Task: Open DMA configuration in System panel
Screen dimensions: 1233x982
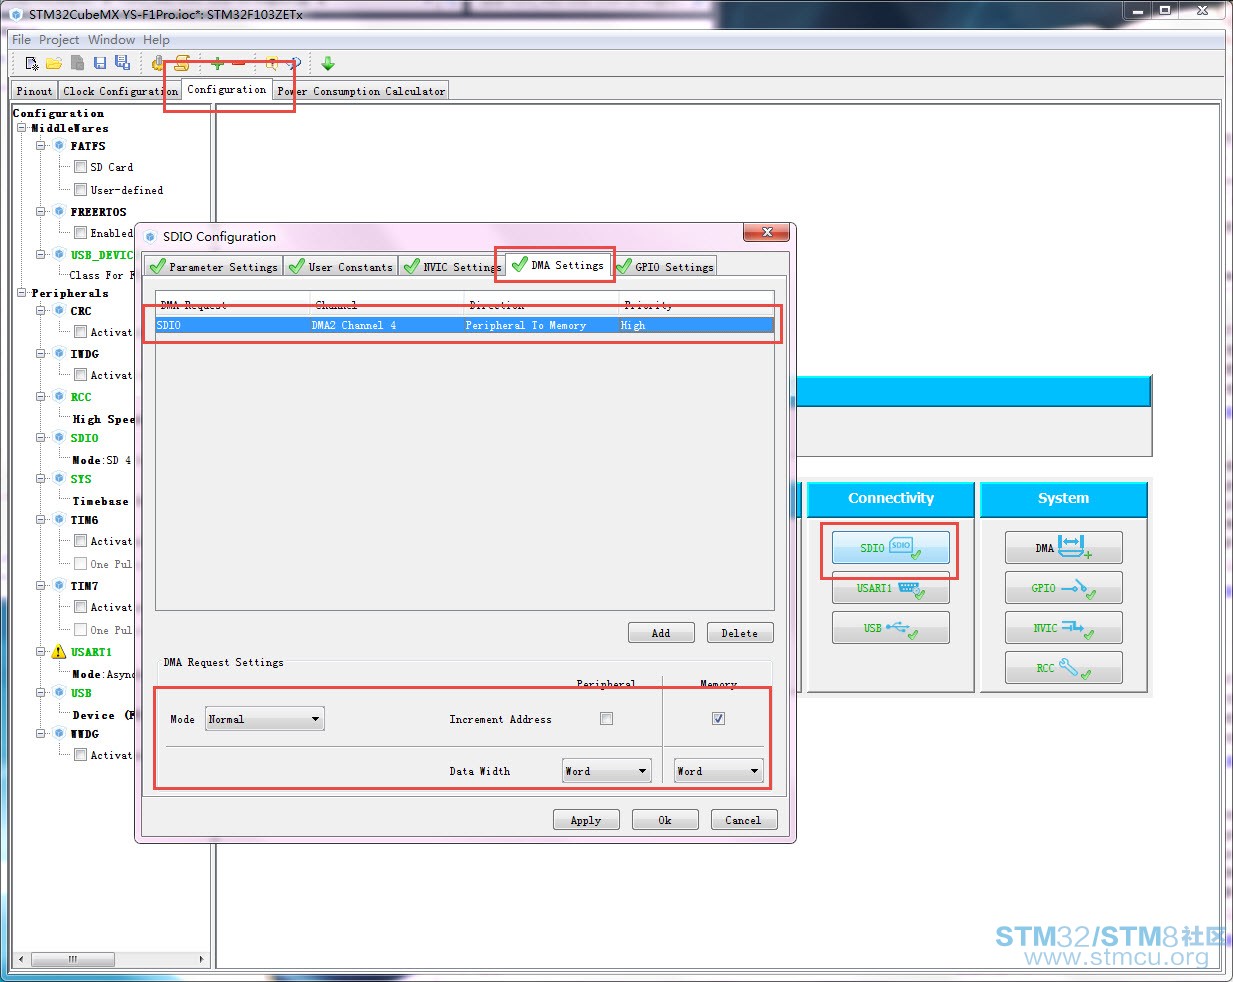Action: 1064,548
